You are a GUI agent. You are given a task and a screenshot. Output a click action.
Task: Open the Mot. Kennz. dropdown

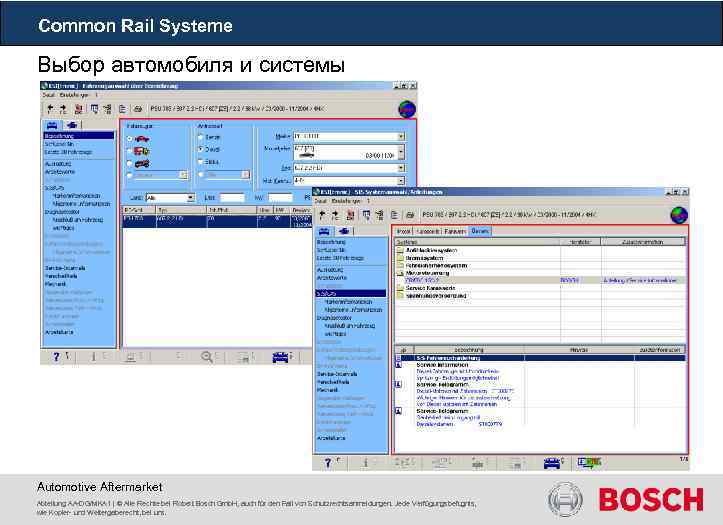pyautogui.click(x=401, y=181)
